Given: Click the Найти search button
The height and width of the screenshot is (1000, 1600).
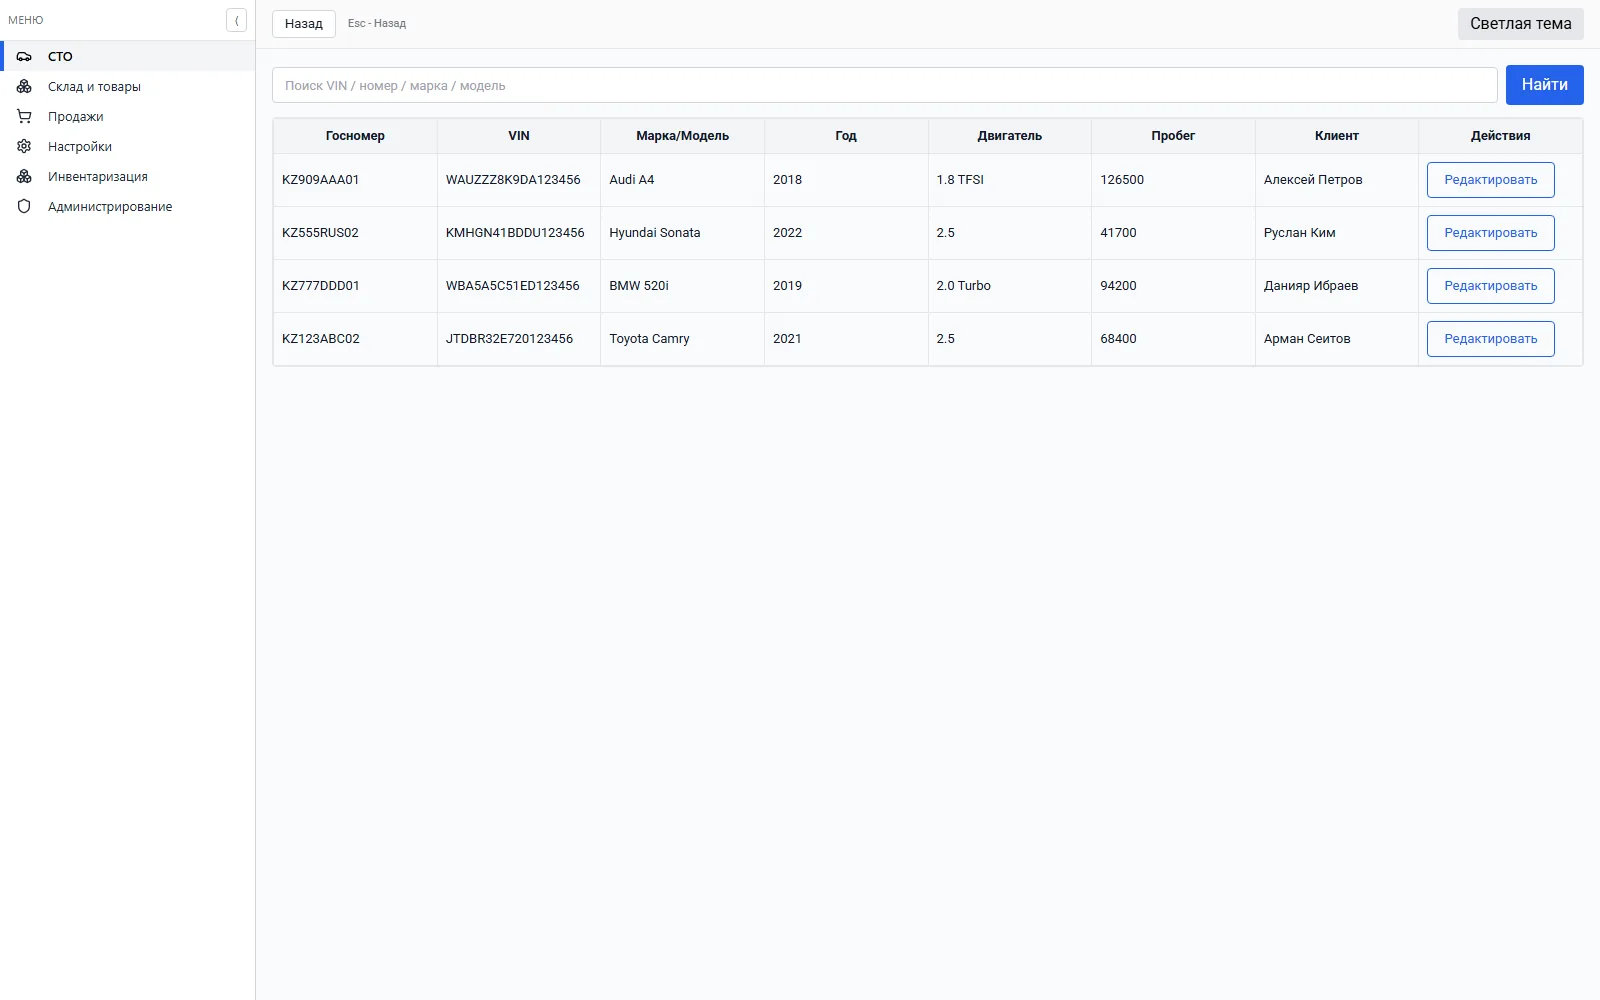Looking at the screenshot, I should tap(1544, 85).
